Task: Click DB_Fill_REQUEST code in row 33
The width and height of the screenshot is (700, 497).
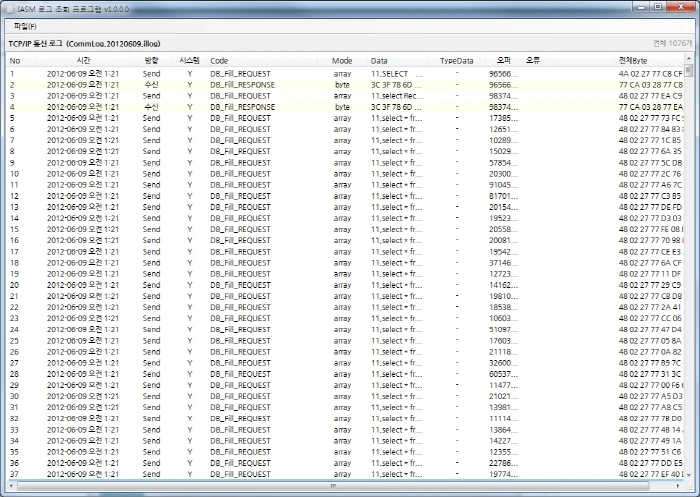Action: point(241,430)
